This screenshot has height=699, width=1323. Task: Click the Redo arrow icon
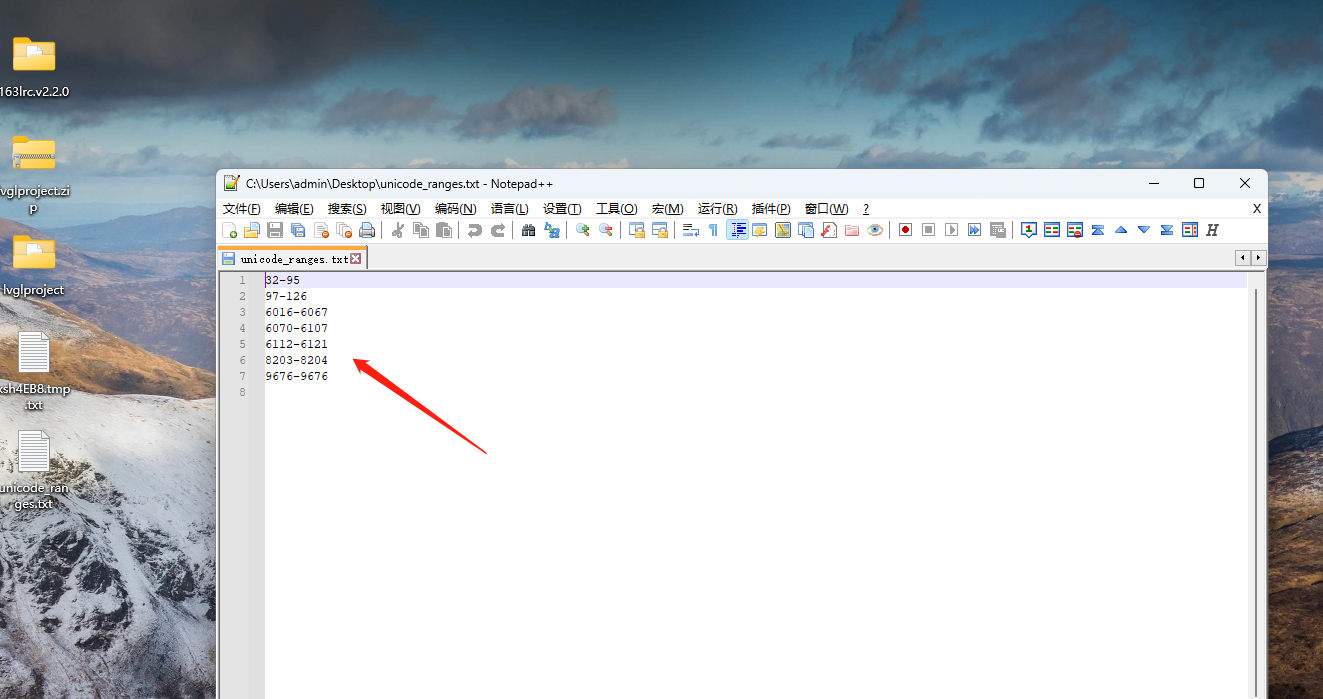click(x=498, y=230)
